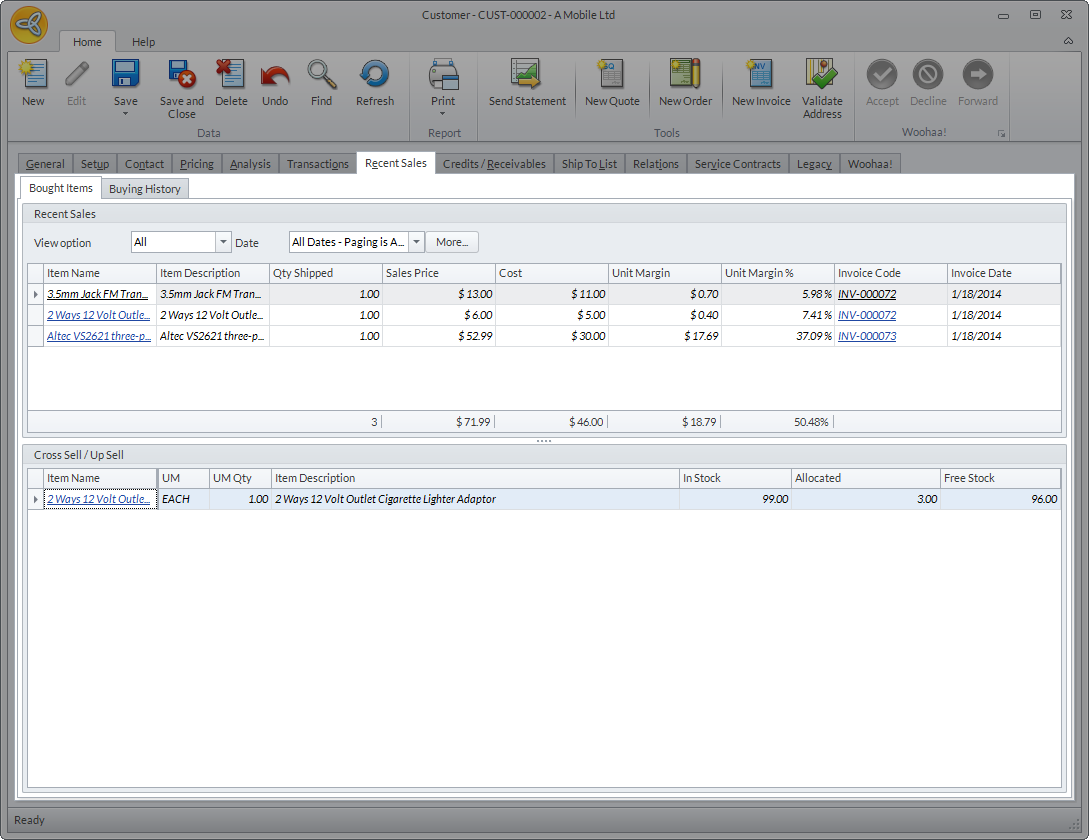This screenshot has width=1089, height=840.
Task: Expand the Save dropdown arrow
Action: pyautogui.click(x=126, y=114)
